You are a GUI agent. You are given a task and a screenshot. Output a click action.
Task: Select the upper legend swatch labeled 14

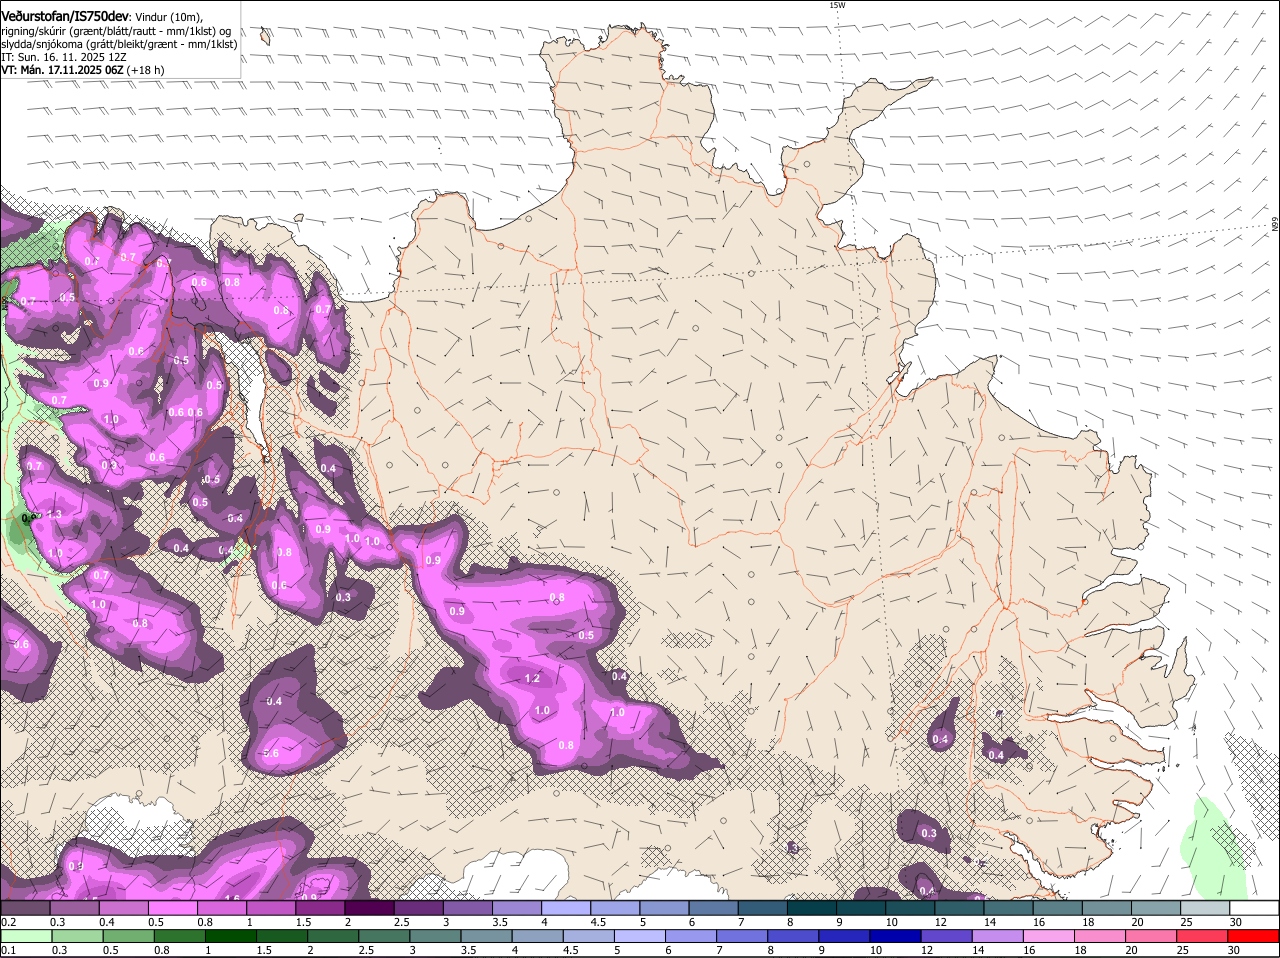(1008, 908)
